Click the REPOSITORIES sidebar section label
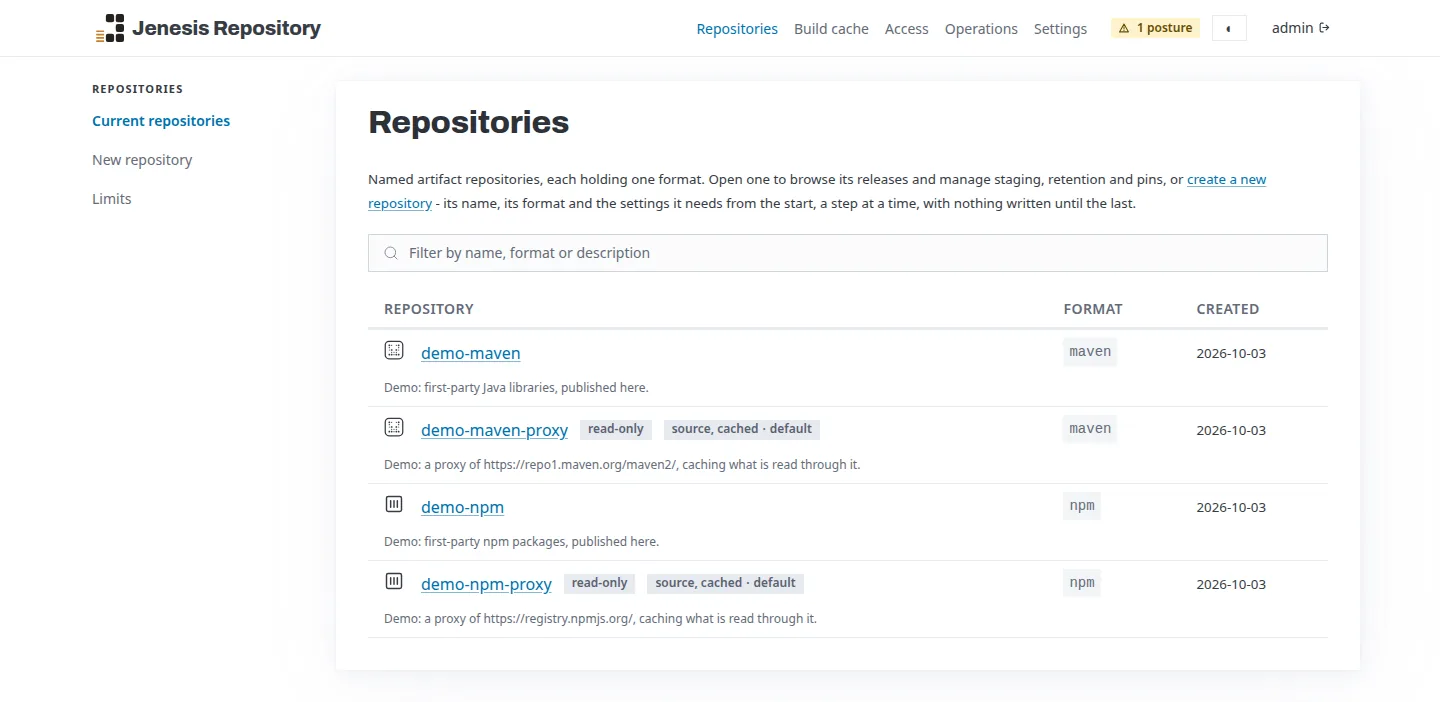 point(138,89)
